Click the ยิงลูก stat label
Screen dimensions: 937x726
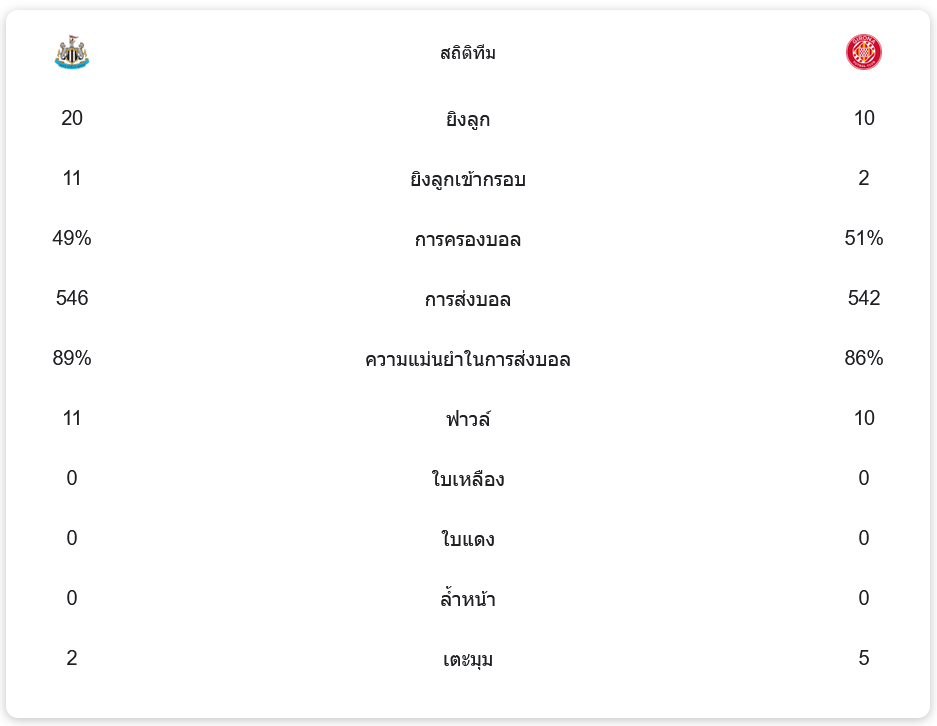point(468,120)
